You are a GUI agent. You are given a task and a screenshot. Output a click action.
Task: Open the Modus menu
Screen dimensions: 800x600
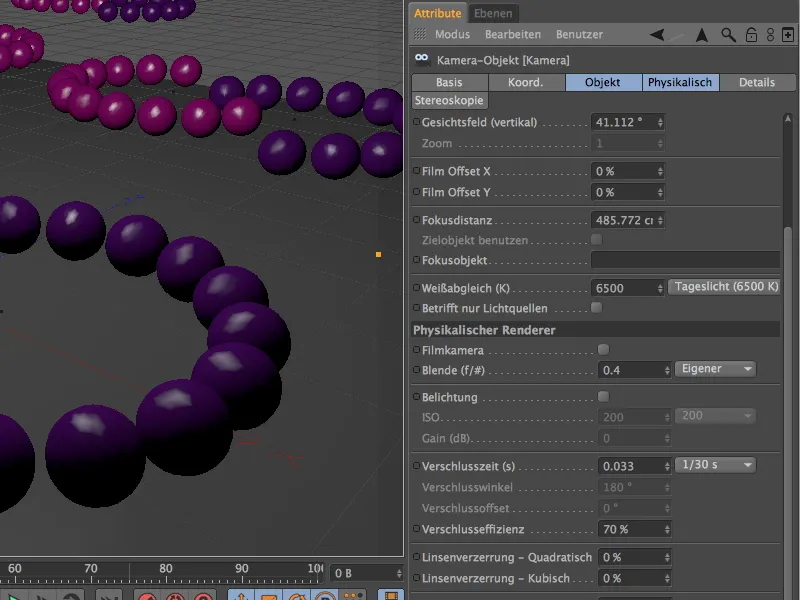[452, 34]
